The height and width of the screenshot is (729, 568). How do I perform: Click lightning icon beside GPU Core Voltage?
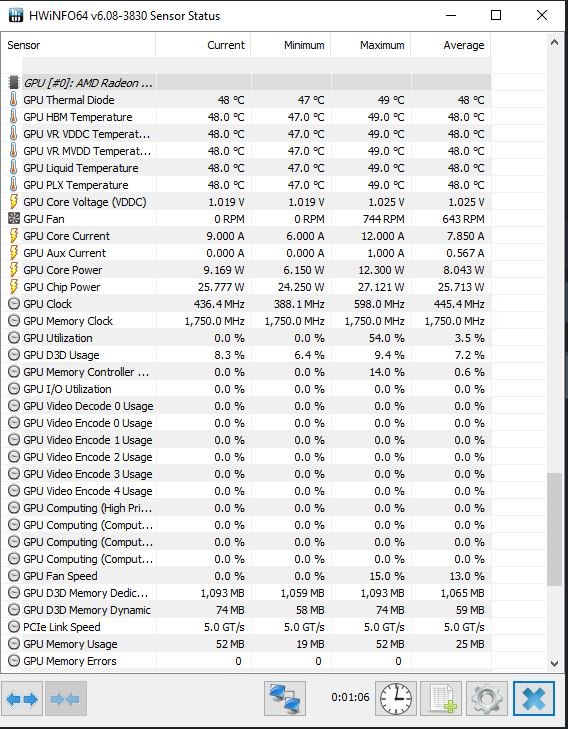click(x=14, y=202)
